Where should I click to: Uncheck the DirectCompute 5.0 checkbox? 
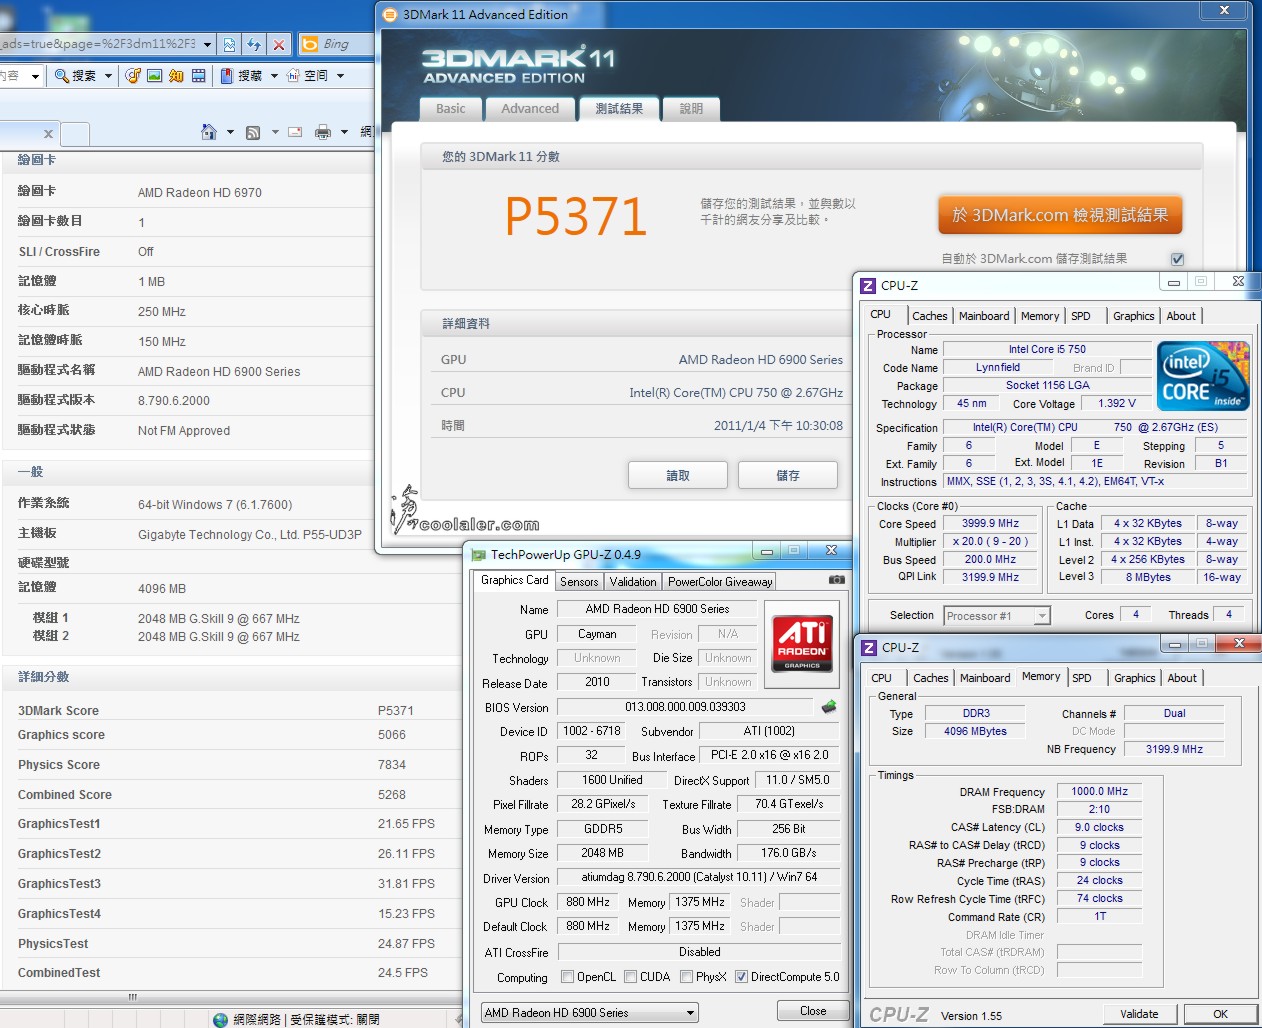(741, 977)
